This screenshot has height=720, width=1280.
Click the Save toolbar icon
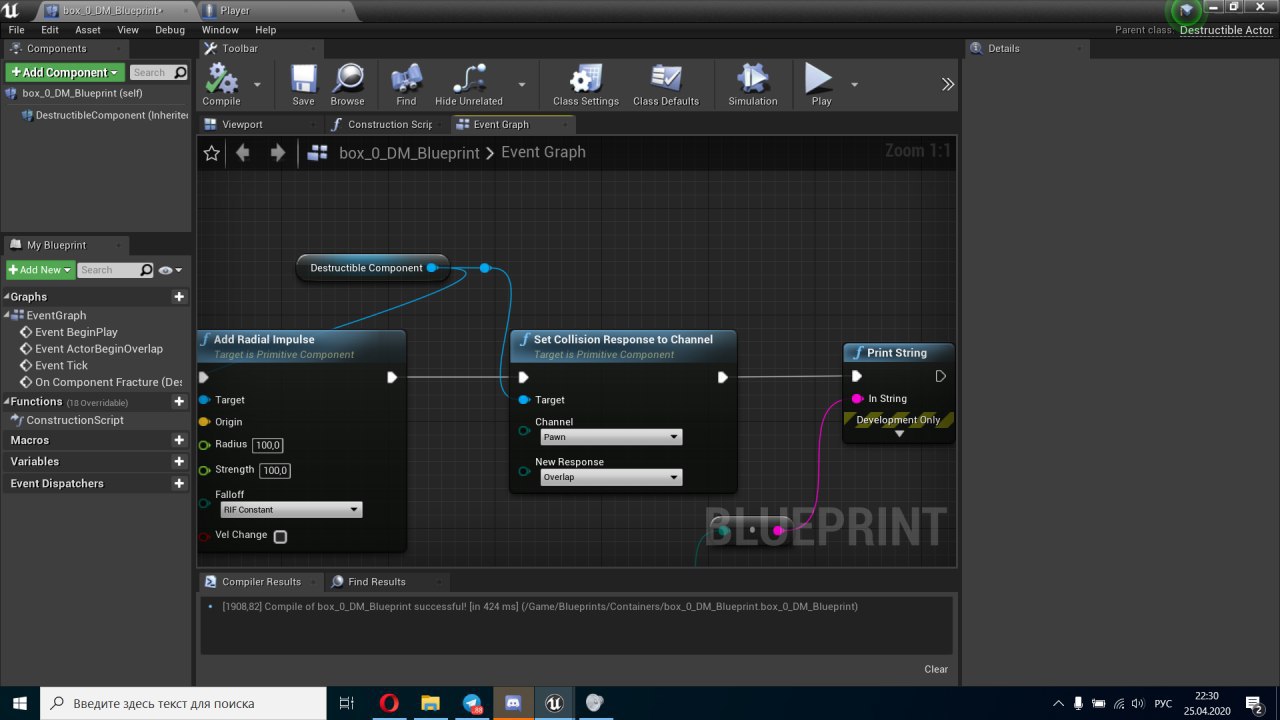click(x=303, y=84)
